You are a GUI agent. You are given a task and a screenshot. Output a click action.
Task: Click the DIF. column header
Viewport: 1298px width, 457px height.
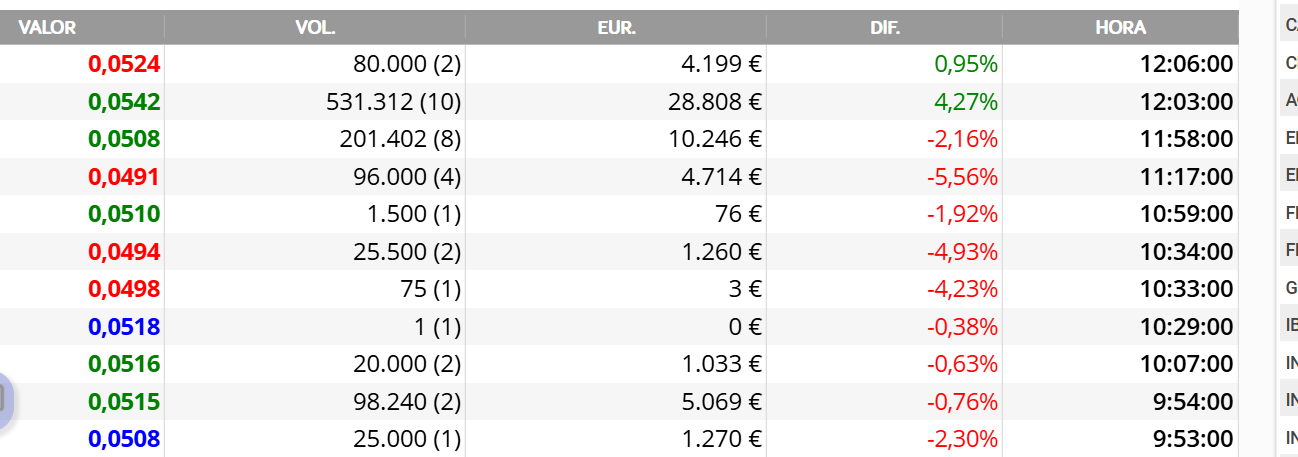coord(885,28)
